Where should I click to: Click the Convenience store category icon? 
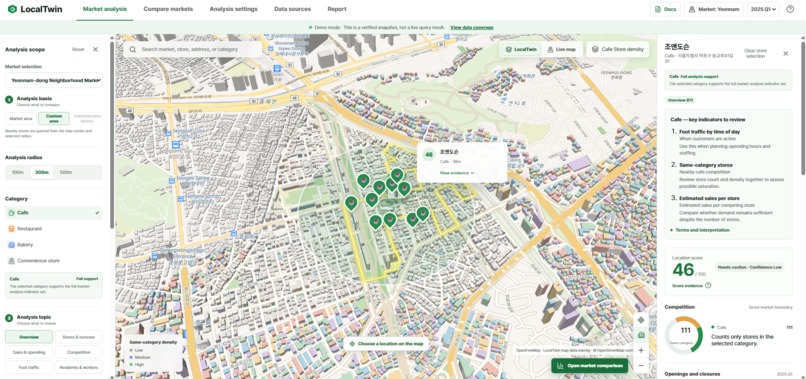click(11, 261)
